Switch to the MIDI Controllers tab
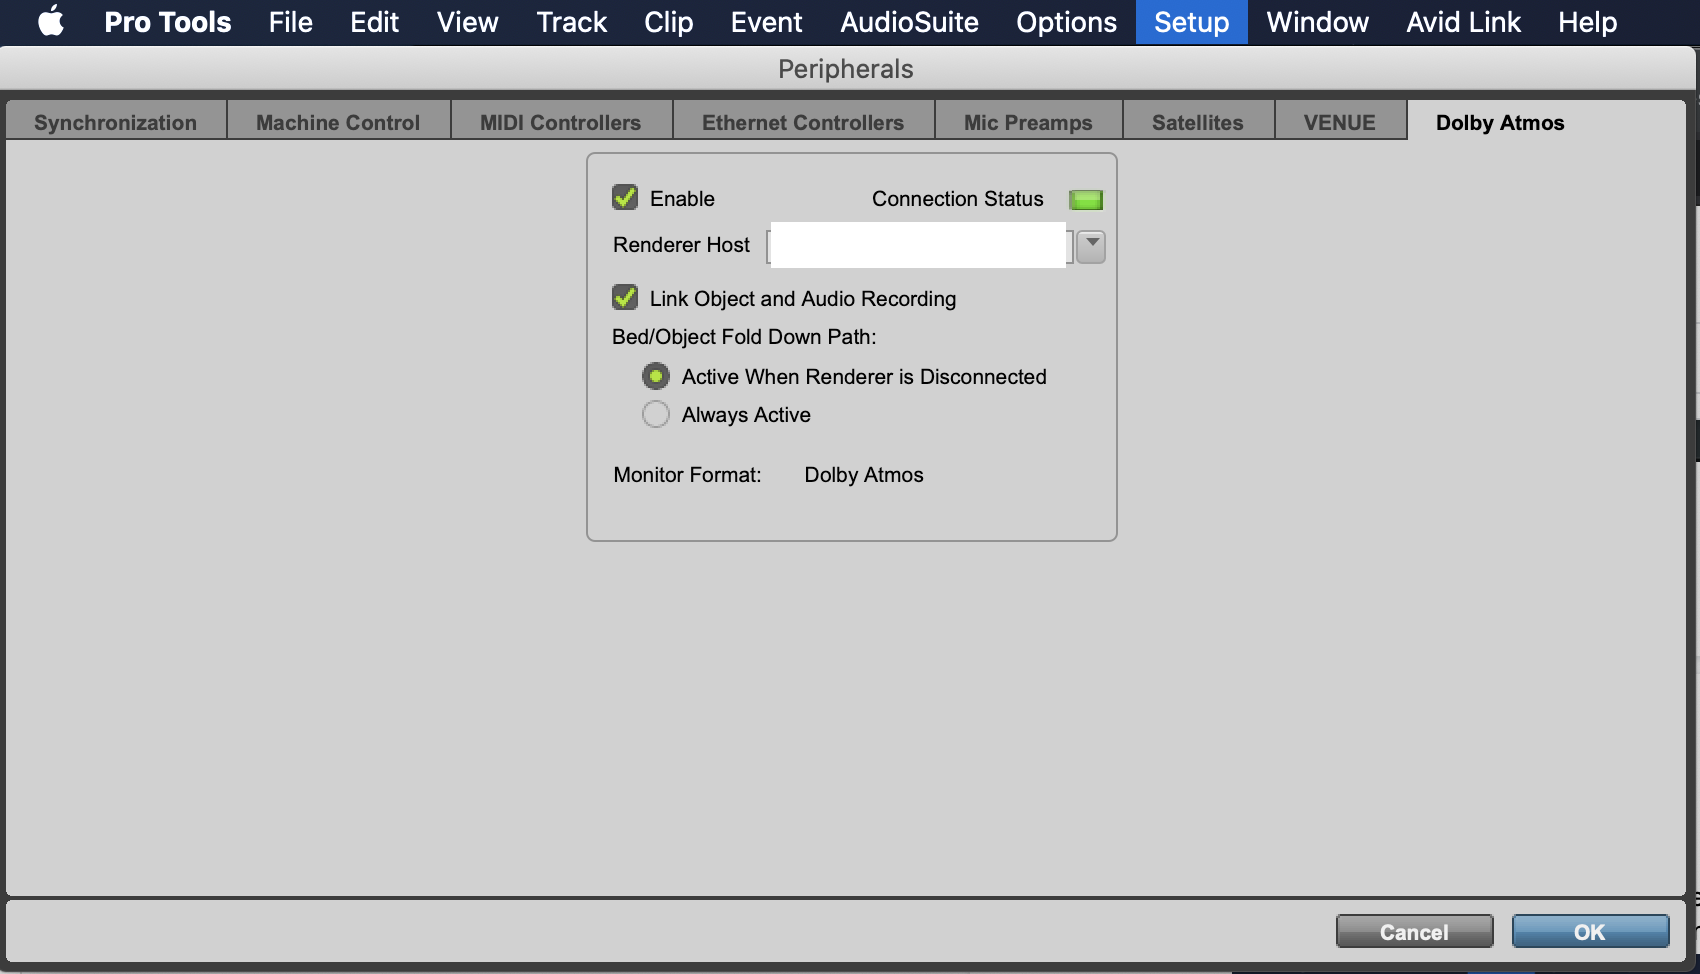The image size is (1700, 974). (561, 122)
